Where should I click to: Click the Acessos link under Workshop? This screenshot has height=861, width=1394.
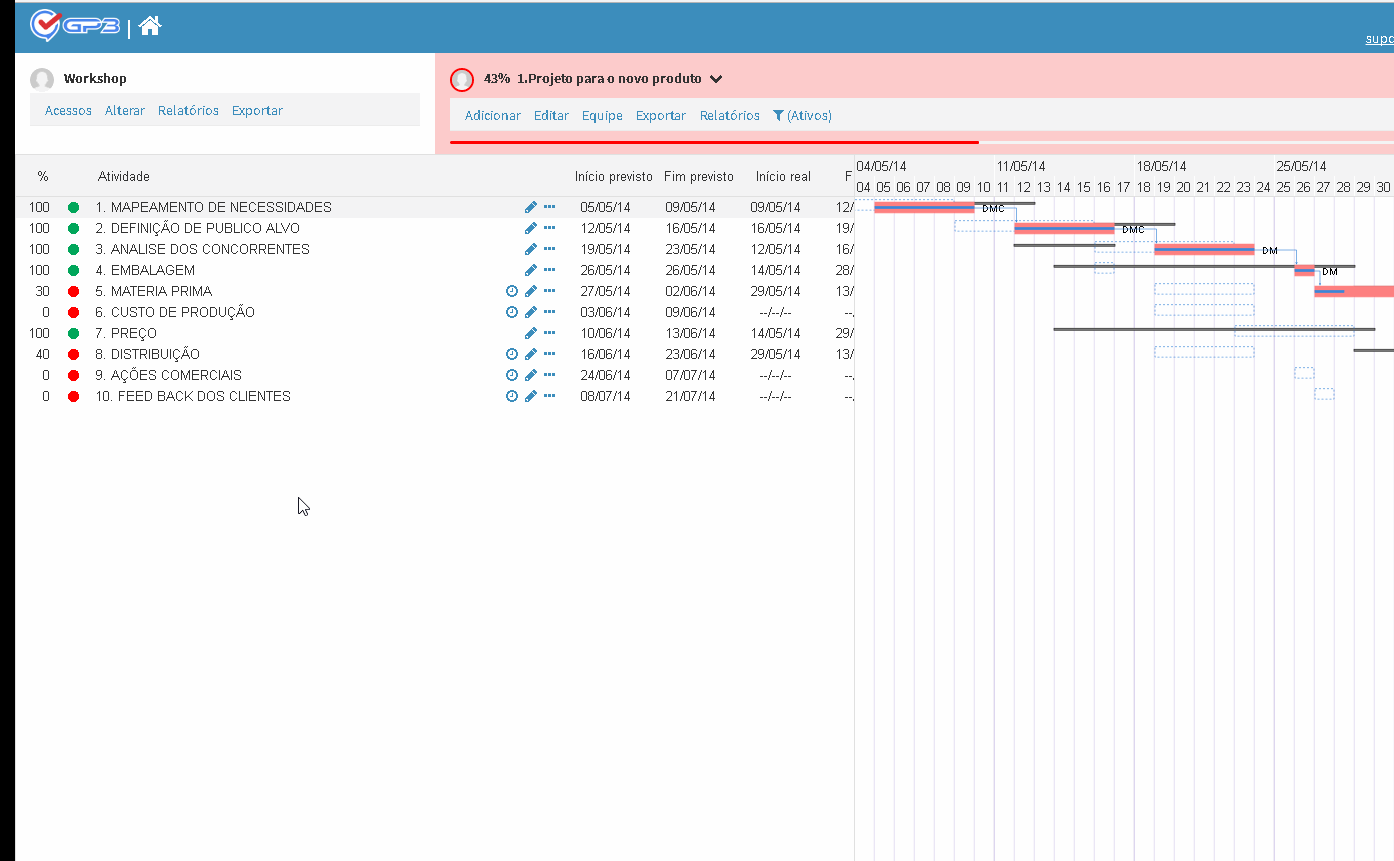(x=68, y=110)
